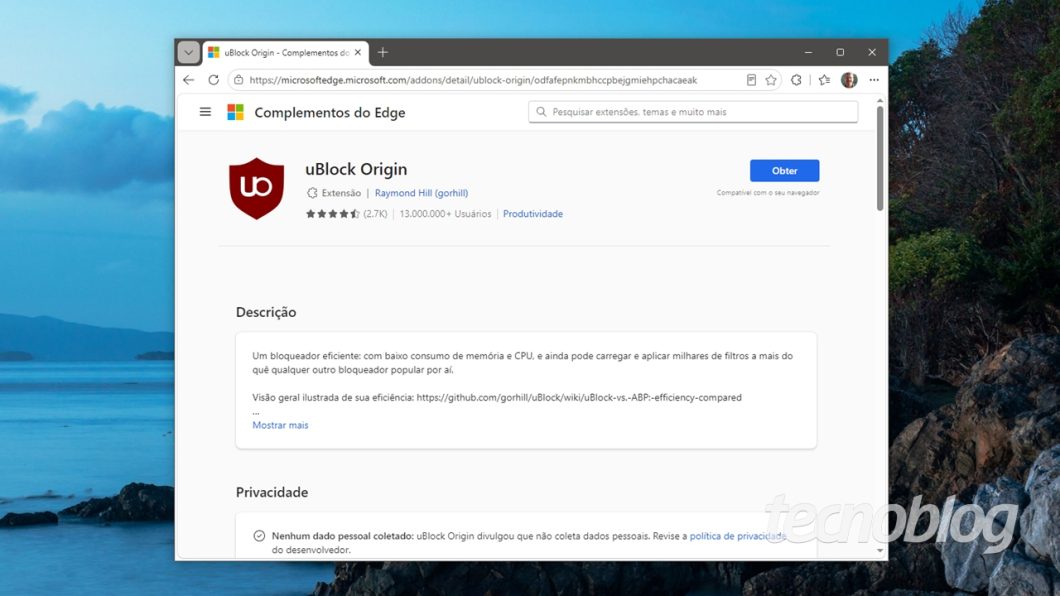Select the uBlock Origin browser tab

pos(285,52)
